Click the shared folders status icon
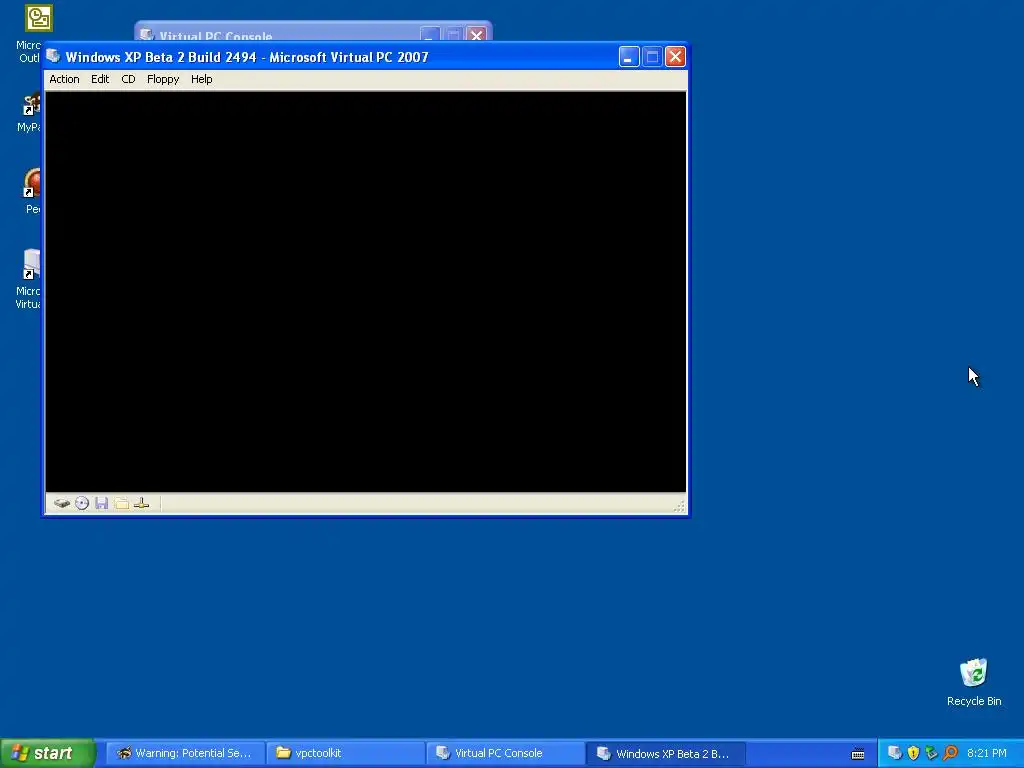 tap(121, 504)
